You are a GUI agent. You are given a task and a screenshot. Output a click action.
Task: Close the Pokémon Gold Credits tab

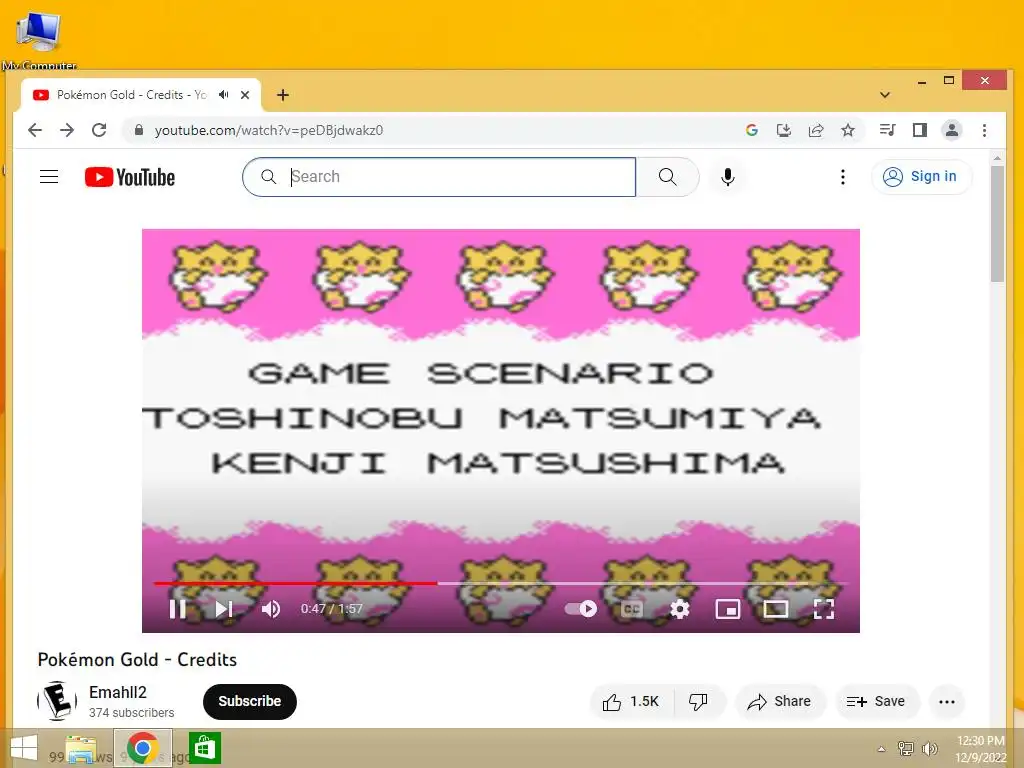click(x=245, y=95)
